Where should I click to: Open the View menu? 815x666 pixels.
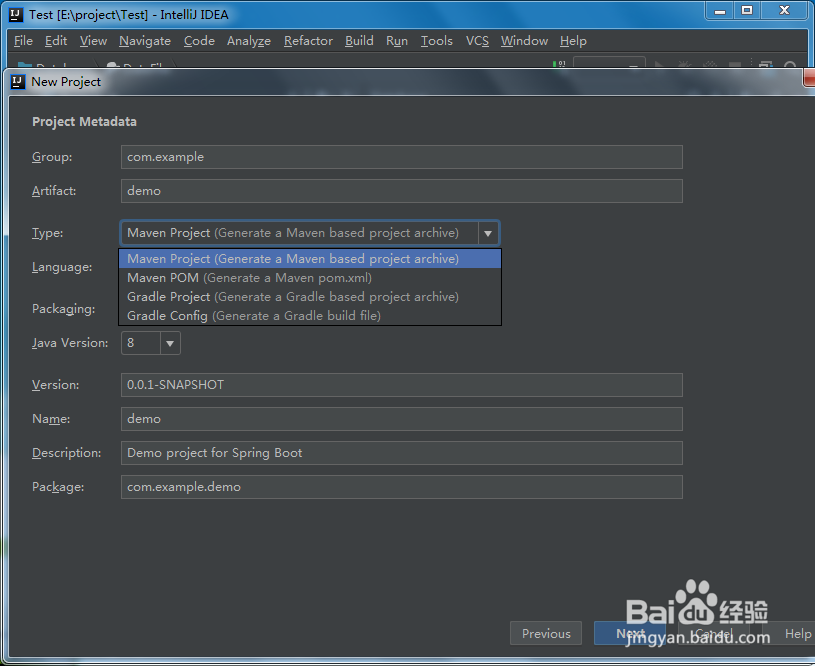click(93, 41)
